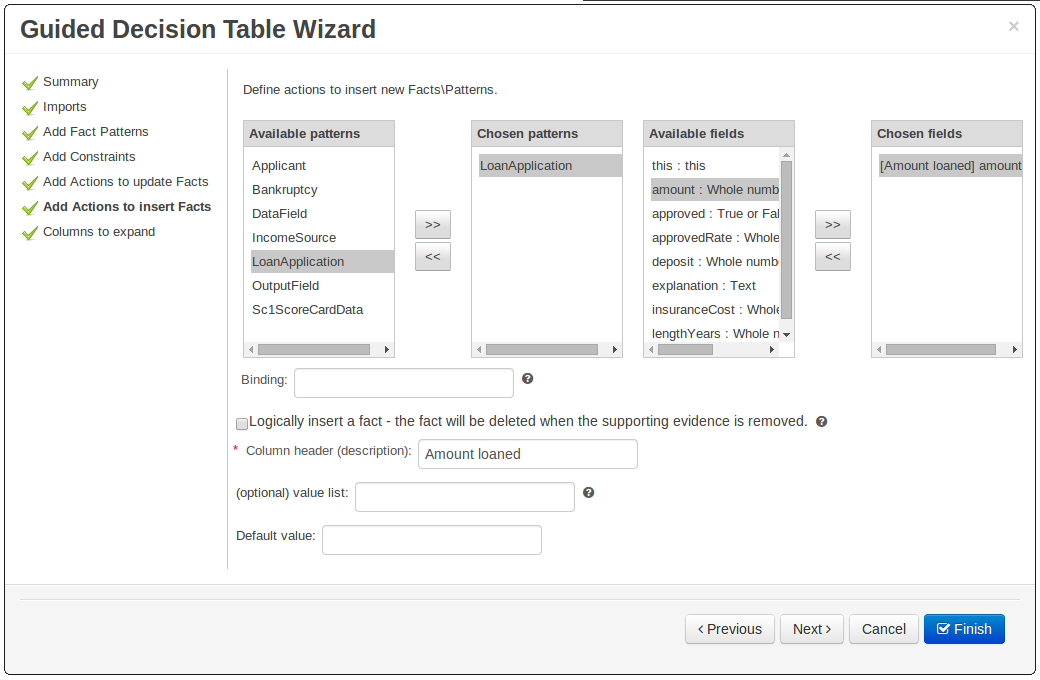The image size is (1040, 680).
Task: Close the wizard with the X icon
Action: click(x=1013, y=27)
